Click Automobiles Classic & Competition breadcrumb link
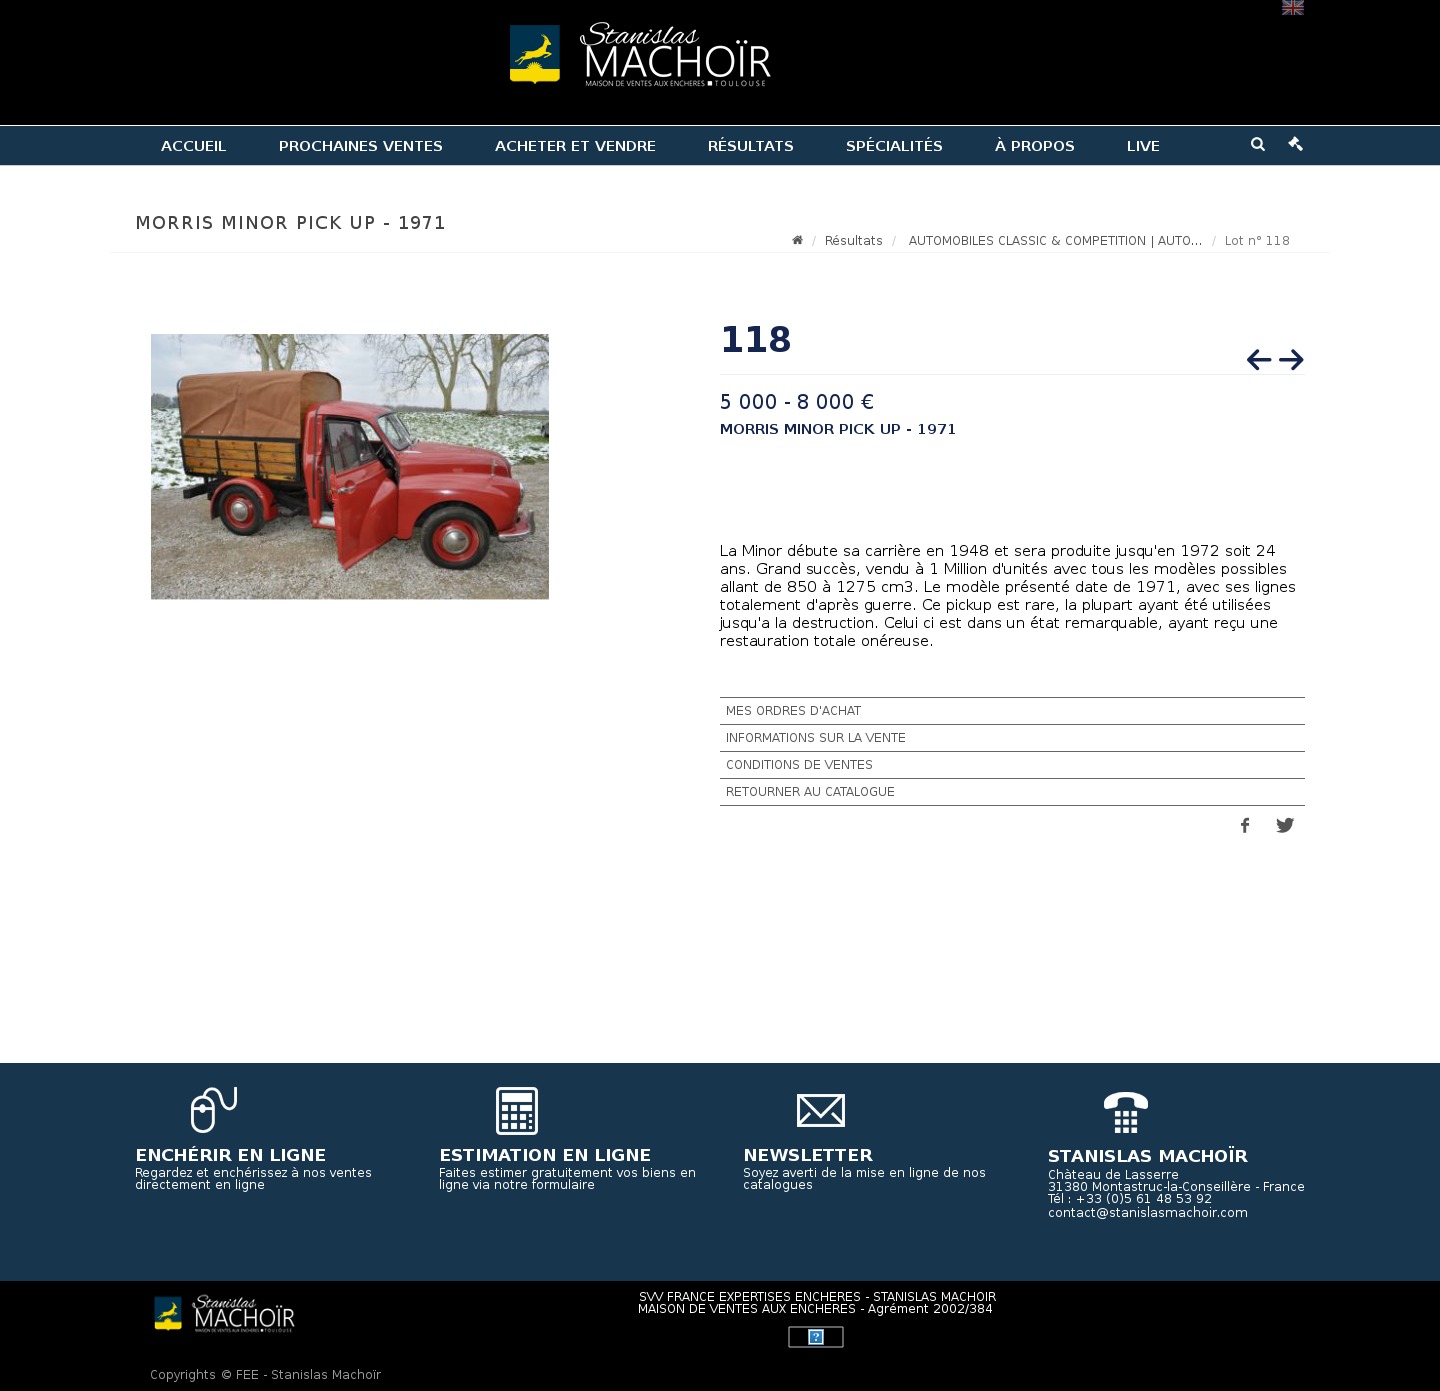The image size is (1440, 1391). (1055, 240)
